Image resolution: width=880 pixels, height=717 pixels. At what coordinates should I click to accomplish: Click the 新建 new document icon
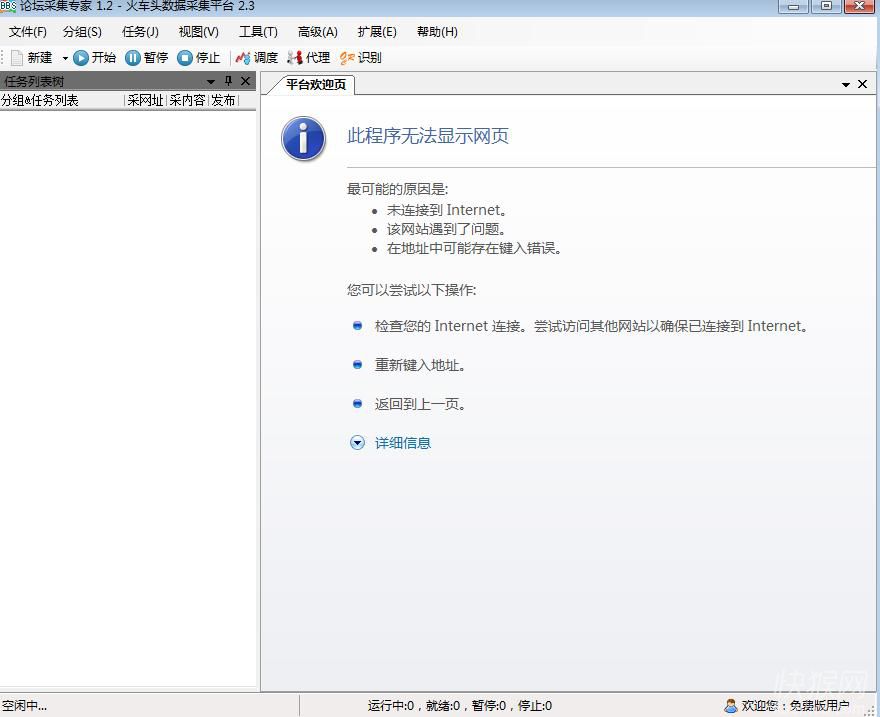point(17,58)
